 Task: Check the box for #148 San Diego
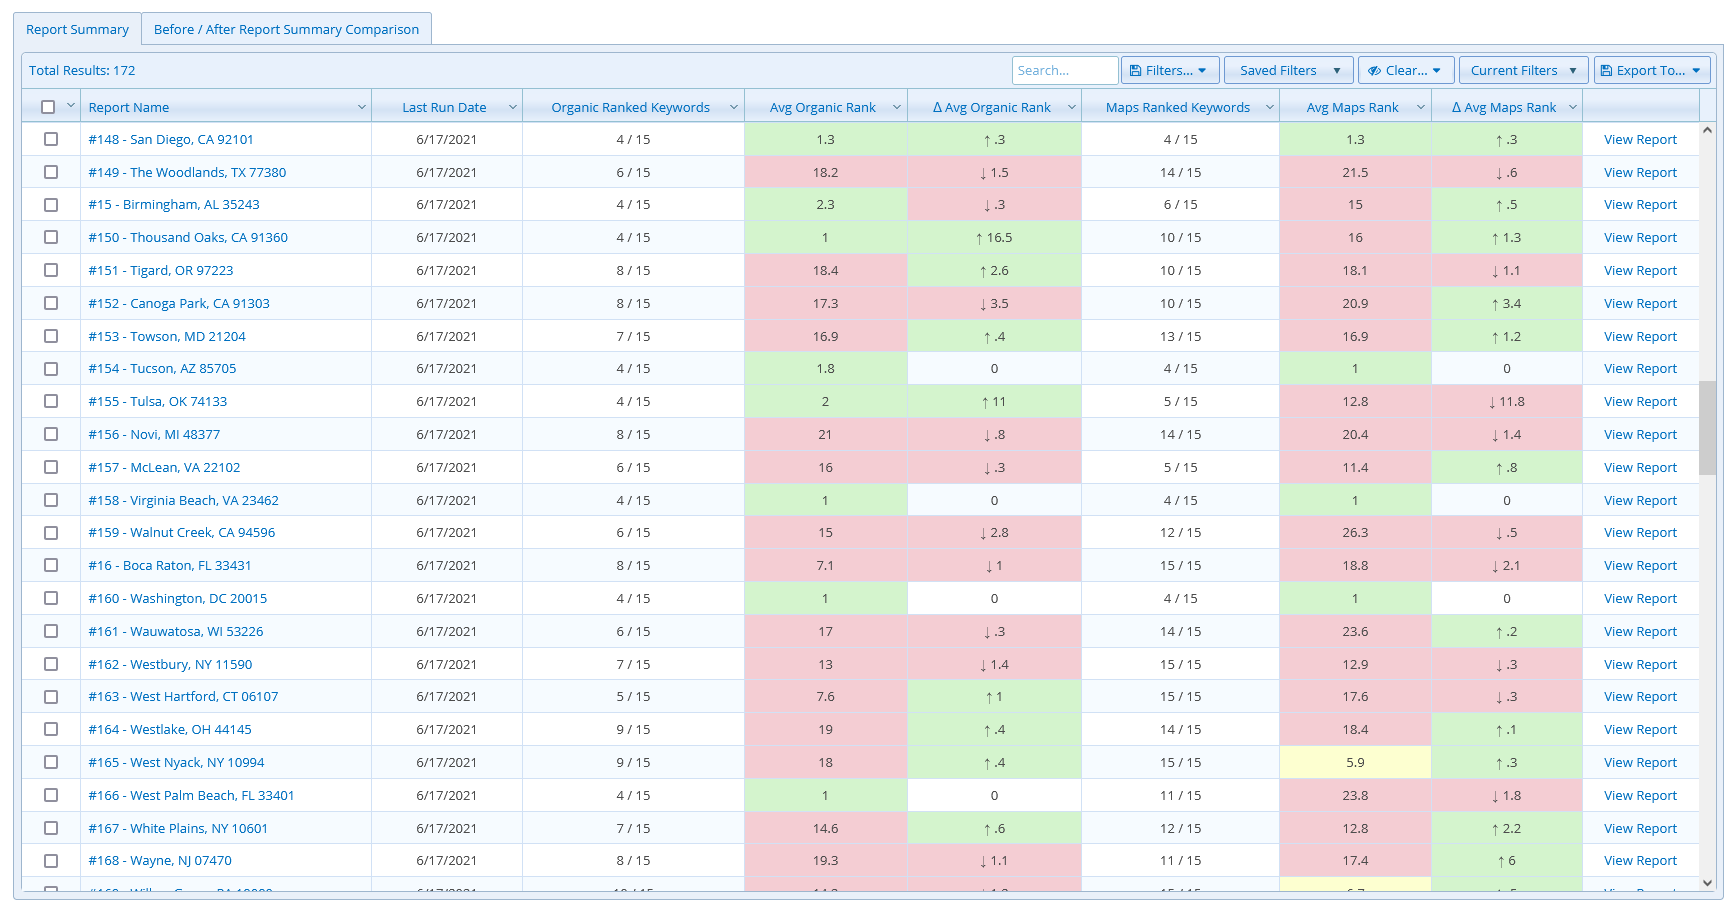coord(51,140)
